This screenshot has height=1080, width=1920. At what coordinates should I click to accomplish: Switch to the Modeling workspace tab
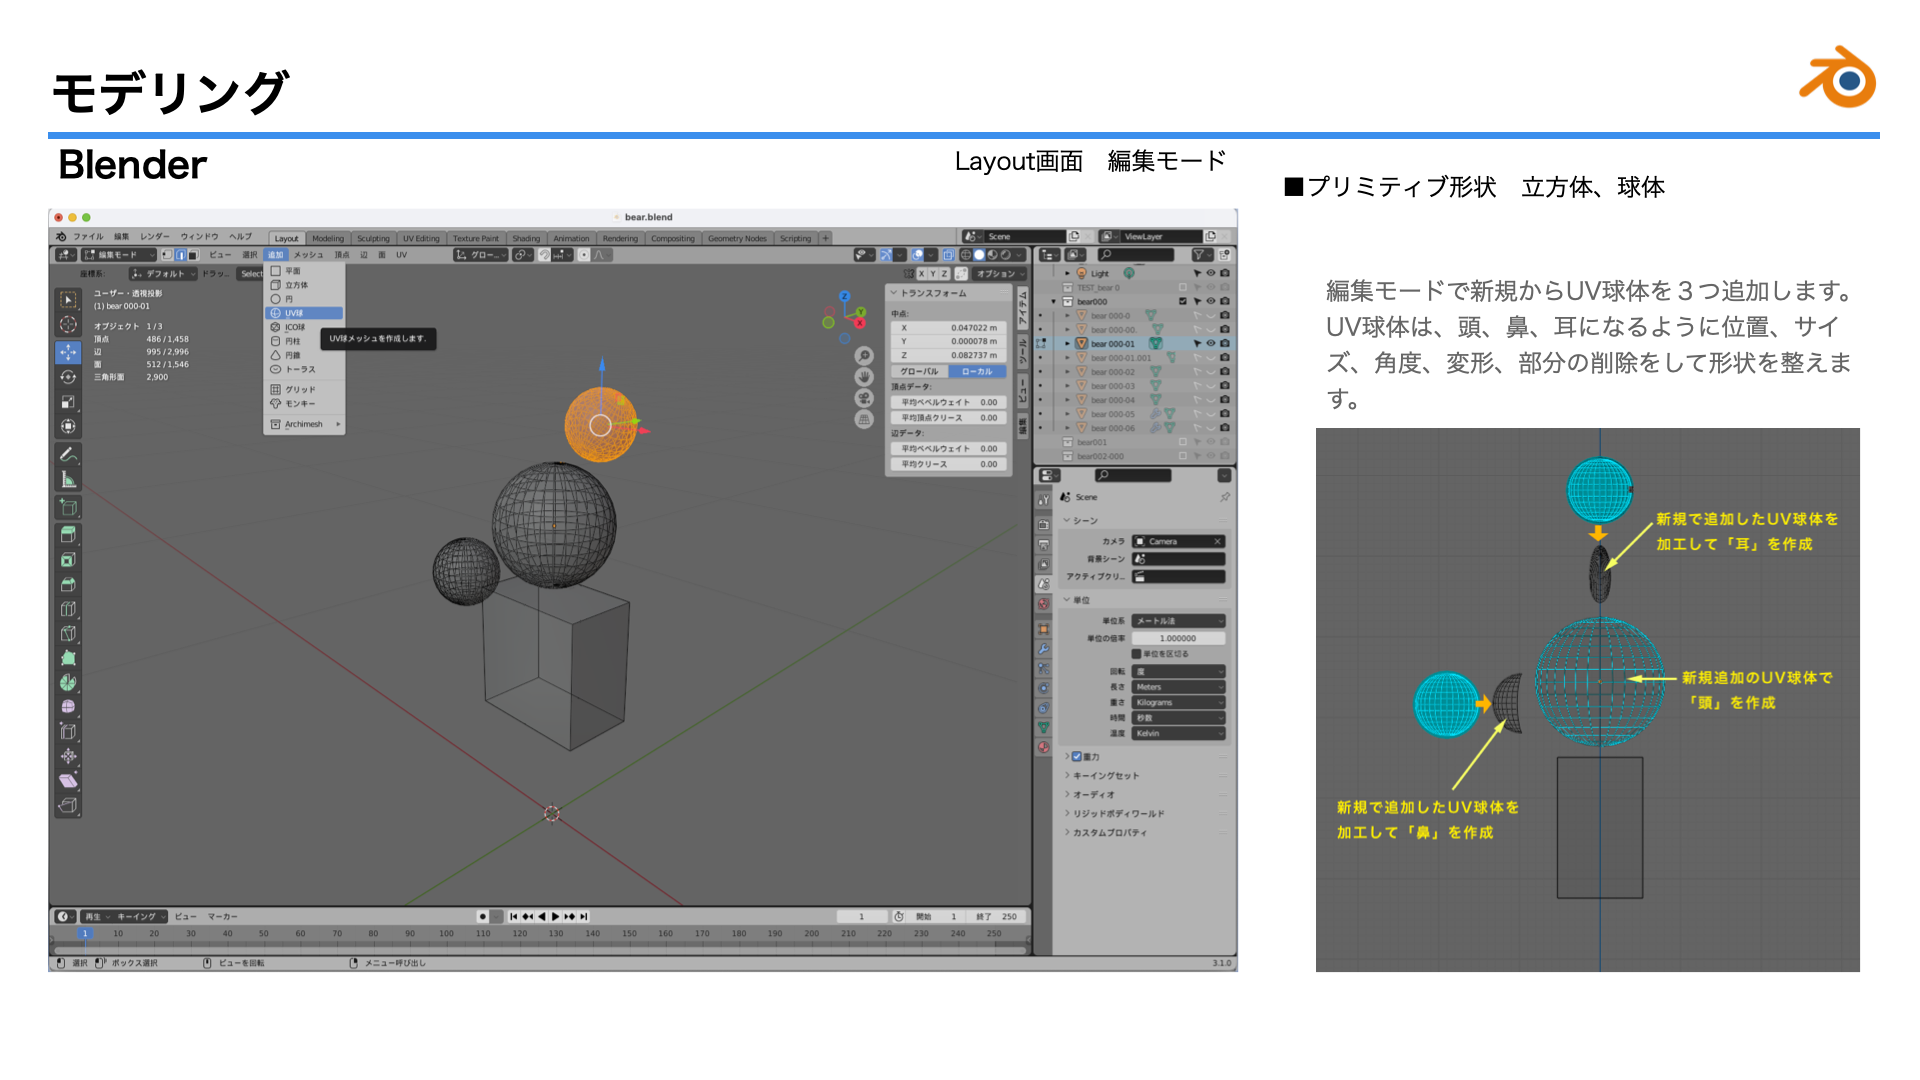327,238
